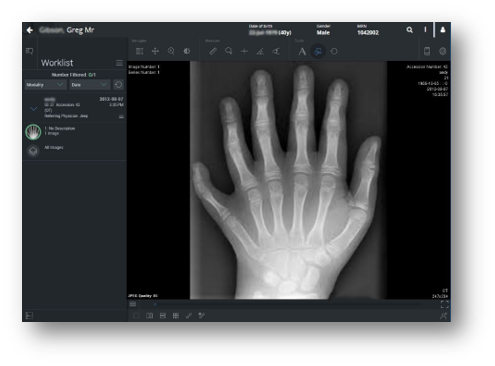
Task: Select the window level contrast tool
Action: tap(187, 51)
